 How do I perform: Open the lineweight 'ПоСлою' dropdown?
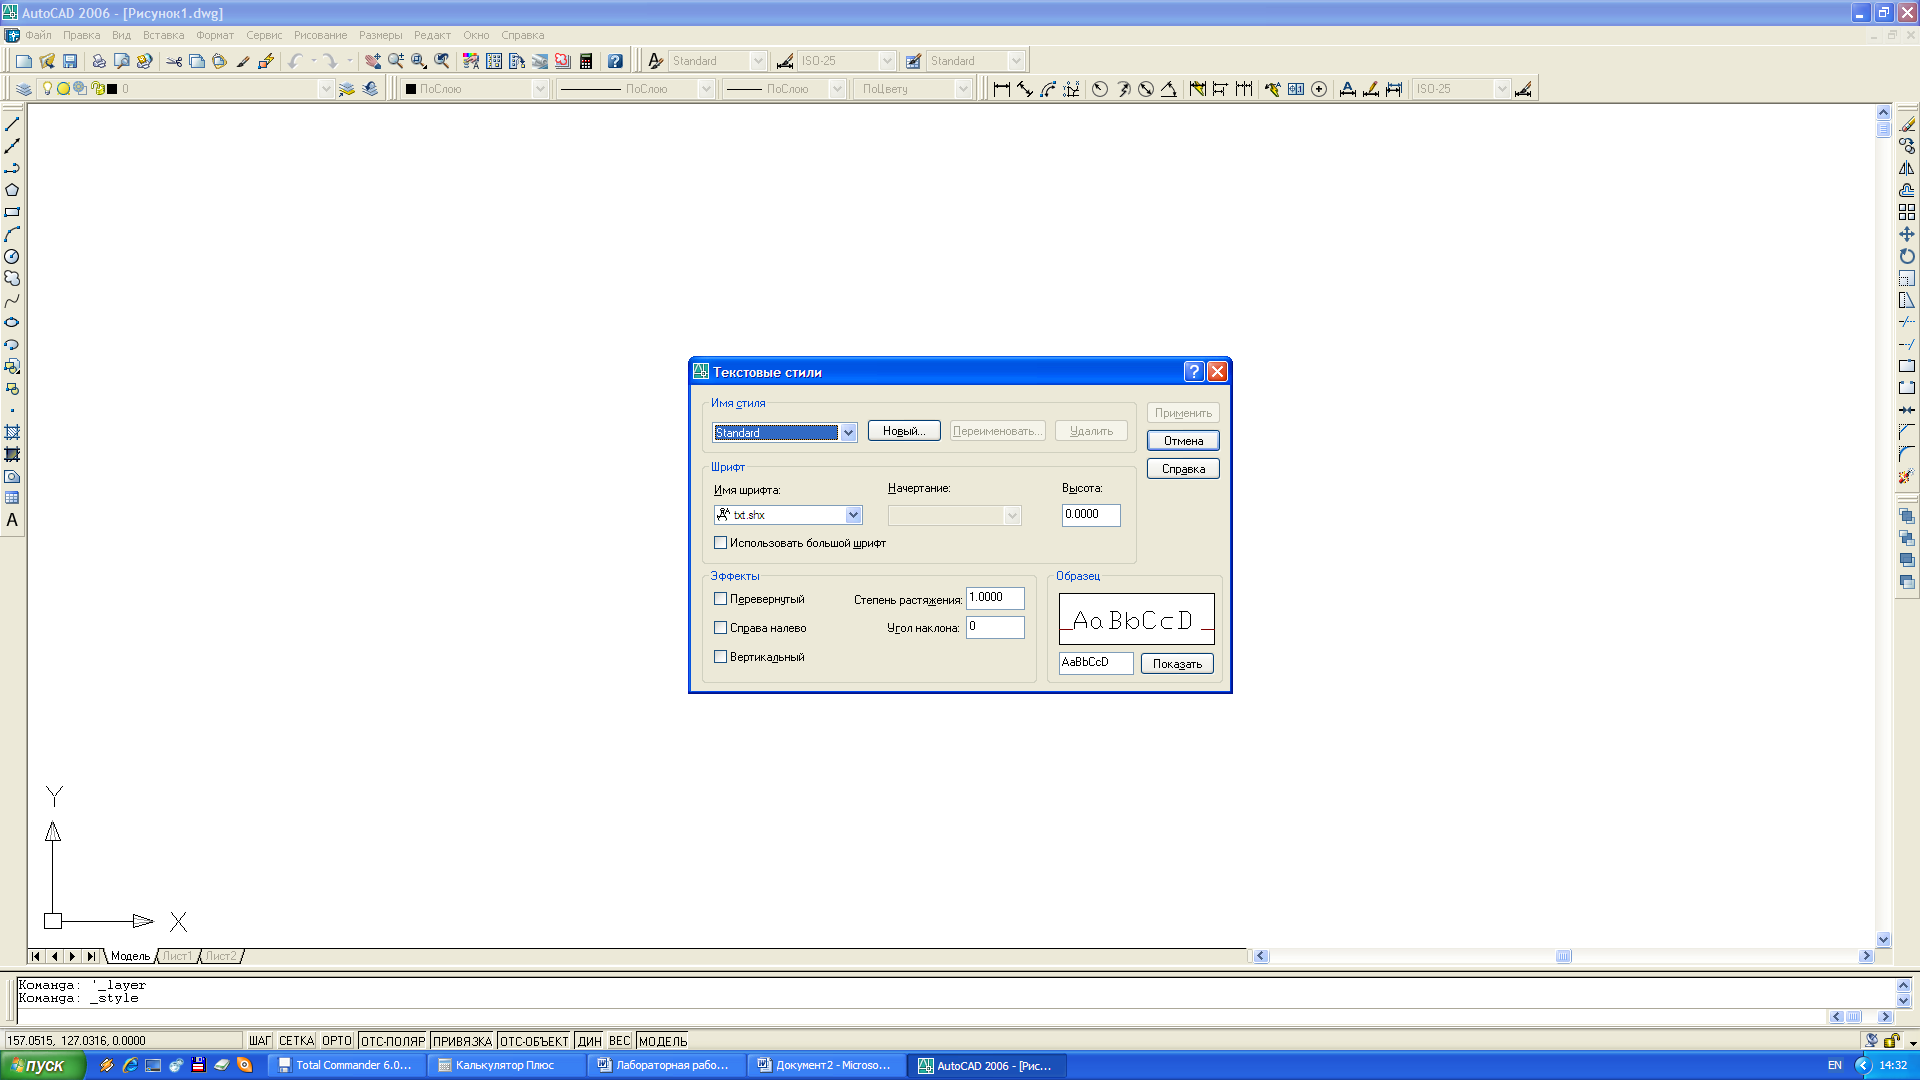click(x=837, y=89)
